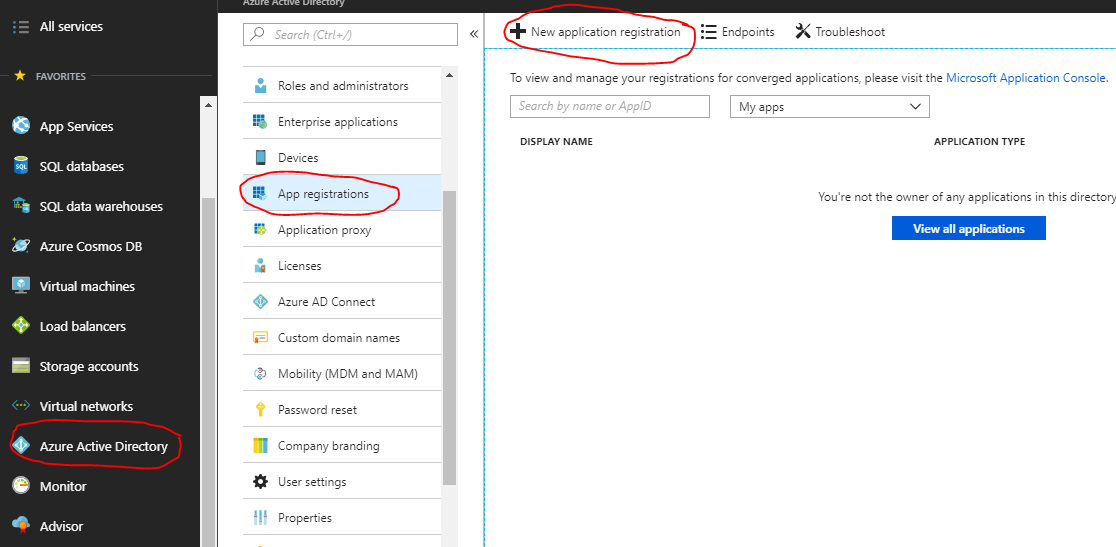This screenshot has height=547, width=1116.
Task: Click the App Services globe icon
Action: click(21, 126)
